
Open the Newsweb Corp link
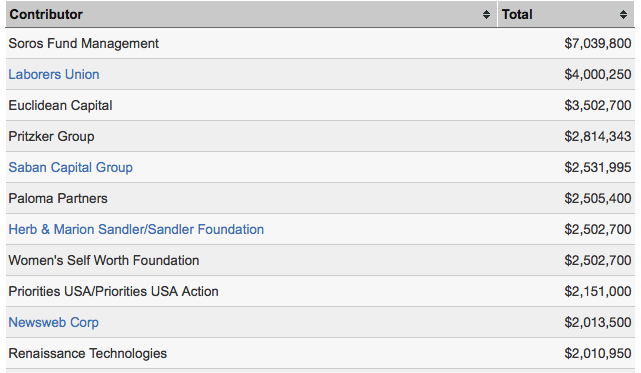pyautogui.click(x=54, y=322)
